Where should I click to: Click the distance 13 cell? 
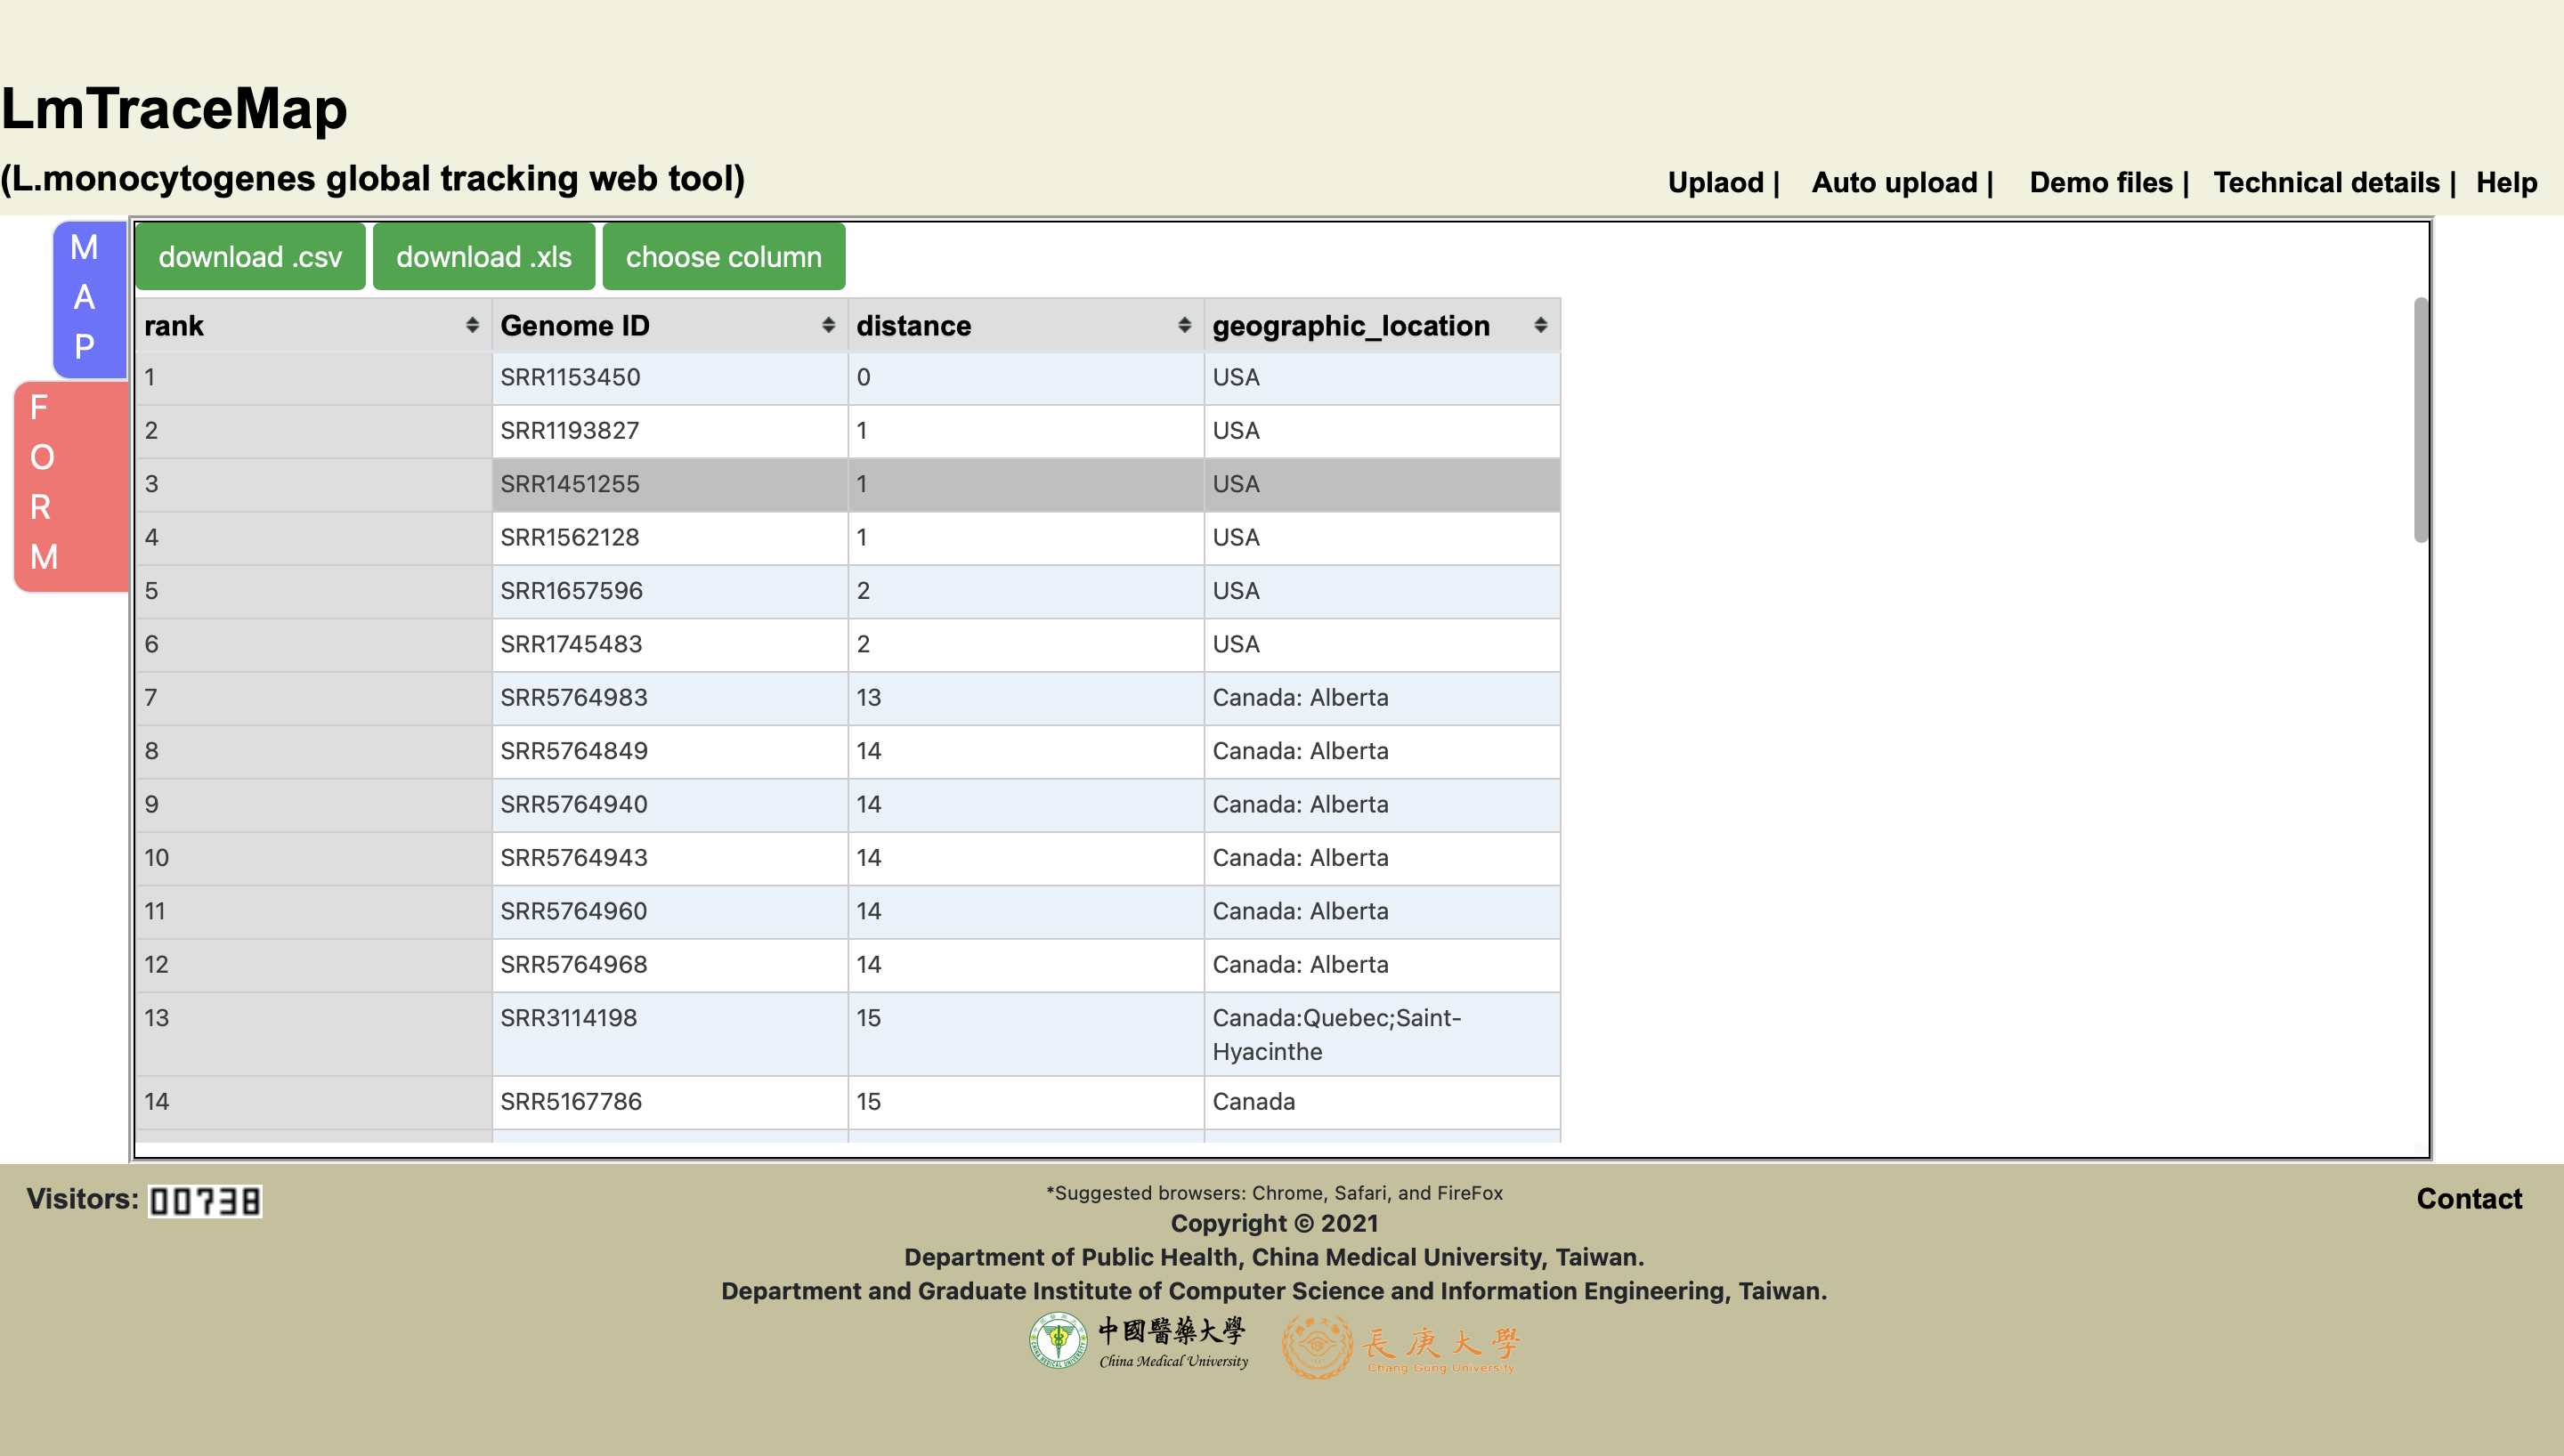pyautogui.click(x=1025, y=698)
